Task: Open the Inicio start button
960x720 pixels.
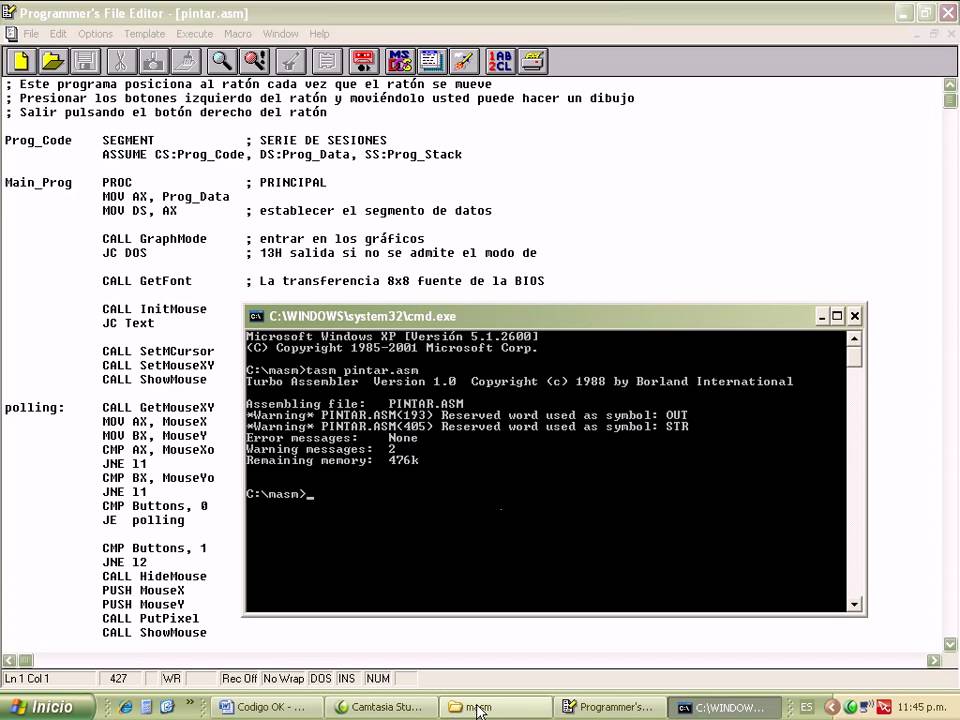Action: coord(47,707)
